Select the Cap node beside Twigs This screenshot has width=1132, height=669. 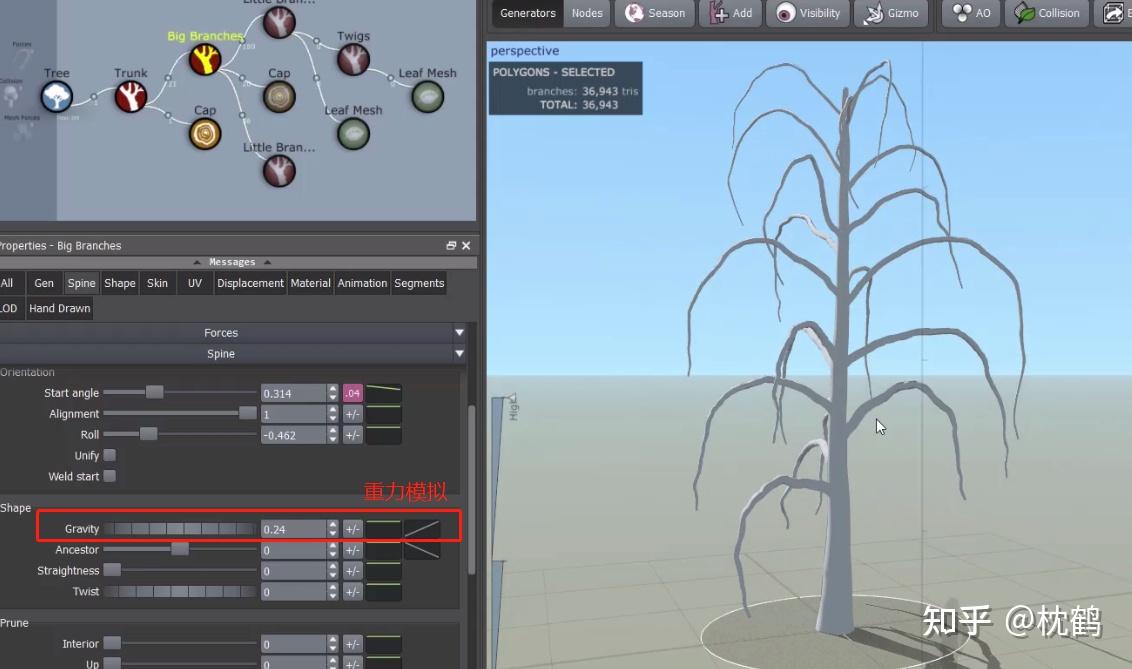click(279, 96)
